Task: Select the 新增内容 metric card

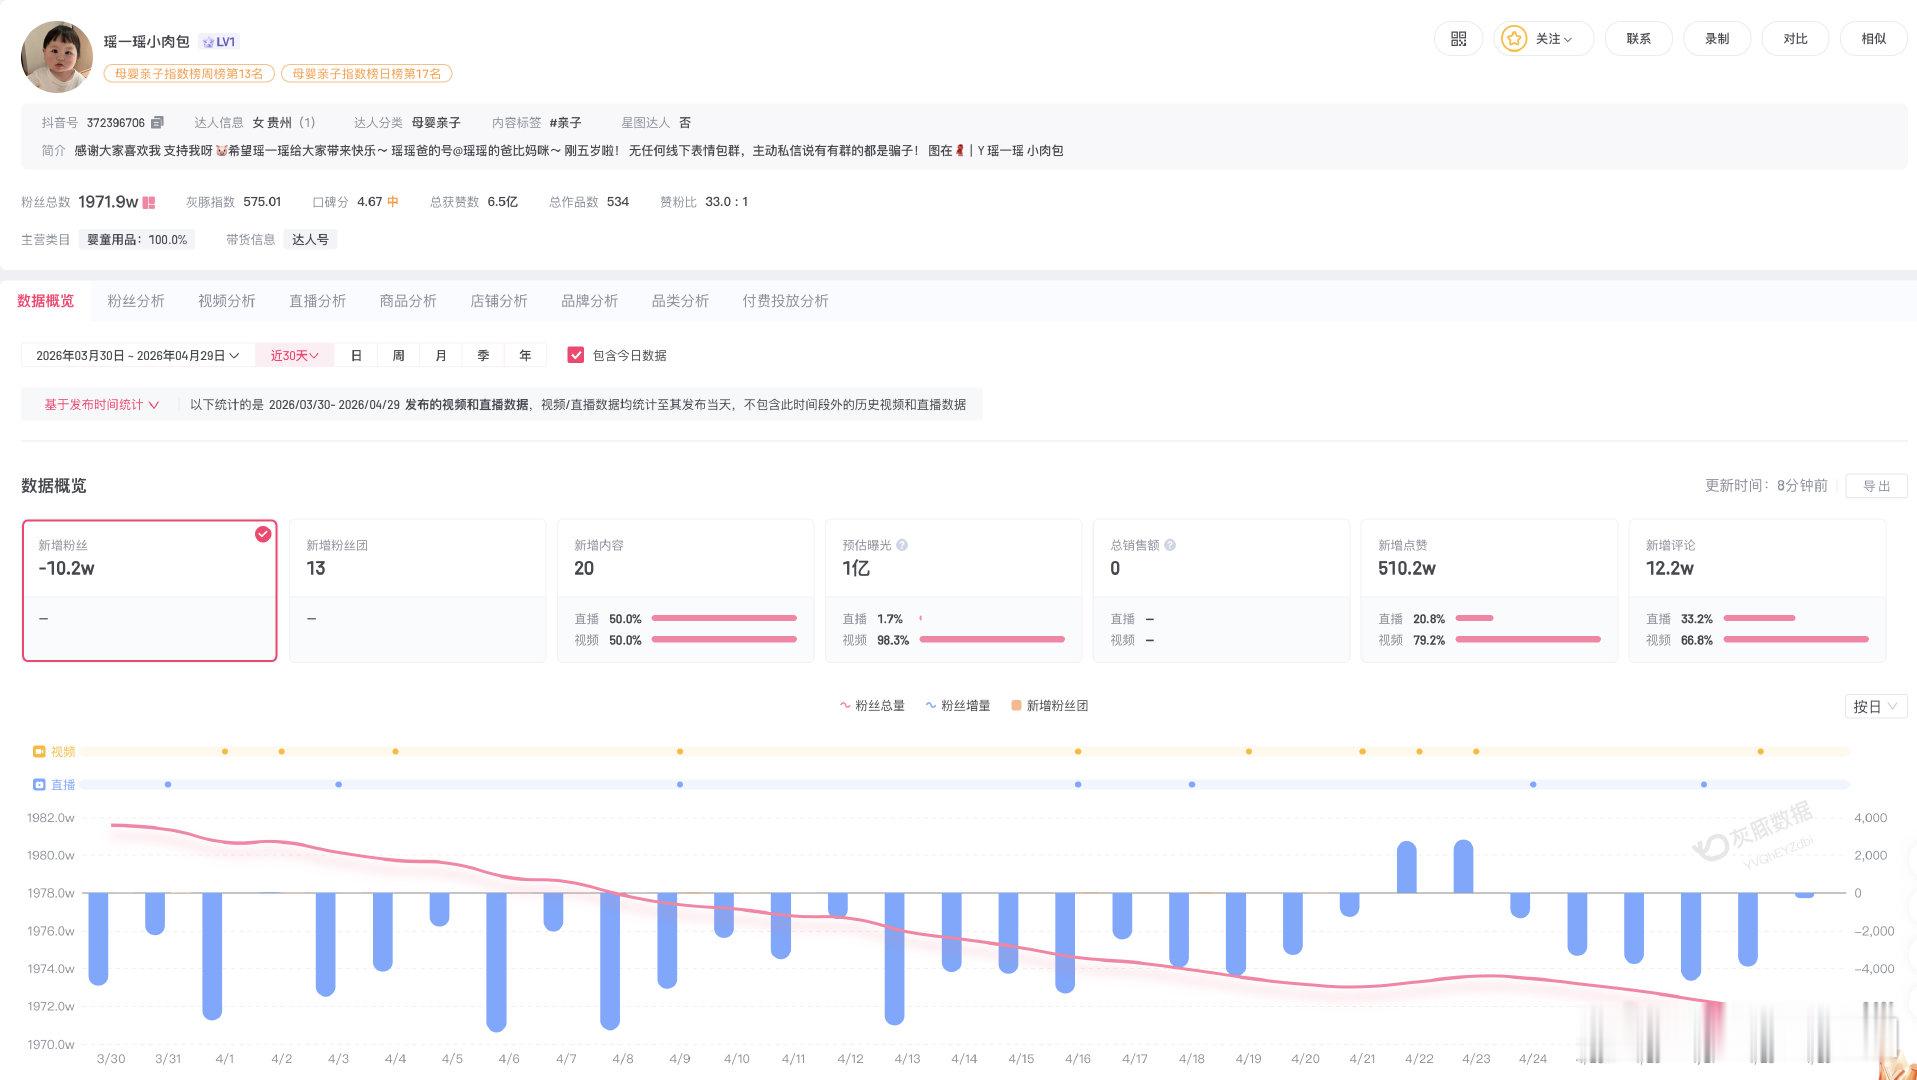Action: 685,590
